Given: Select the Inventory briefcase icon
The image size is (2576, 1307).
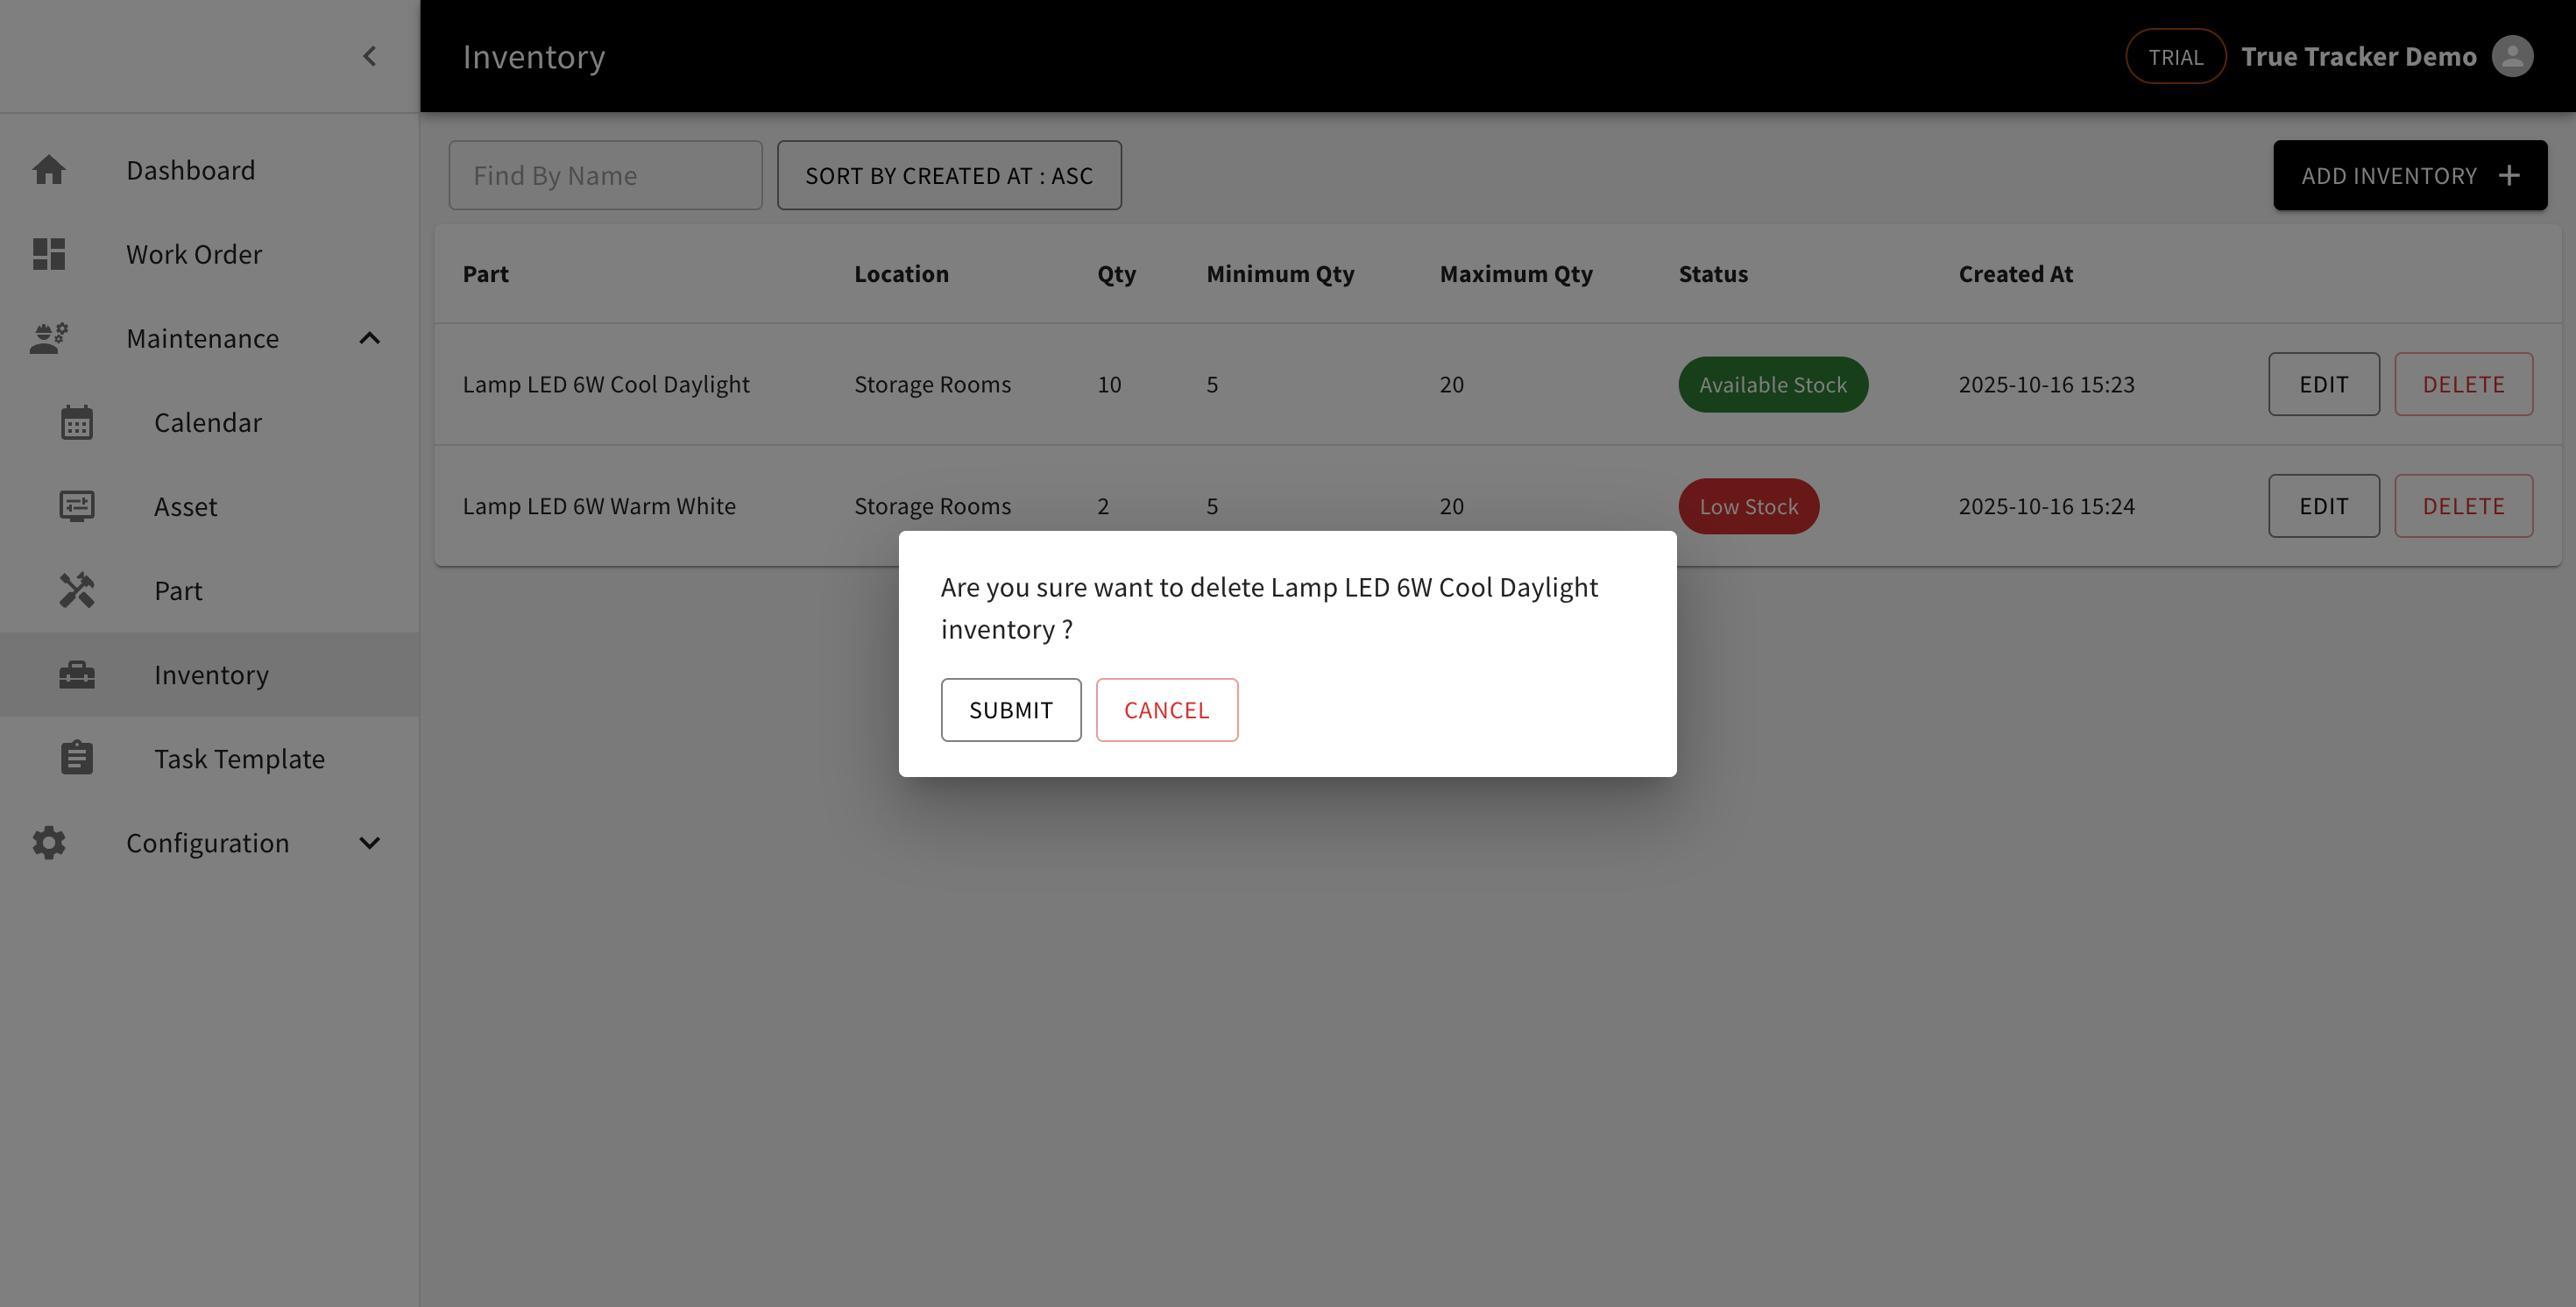Looking at the screenshot, I should (78, 674).
